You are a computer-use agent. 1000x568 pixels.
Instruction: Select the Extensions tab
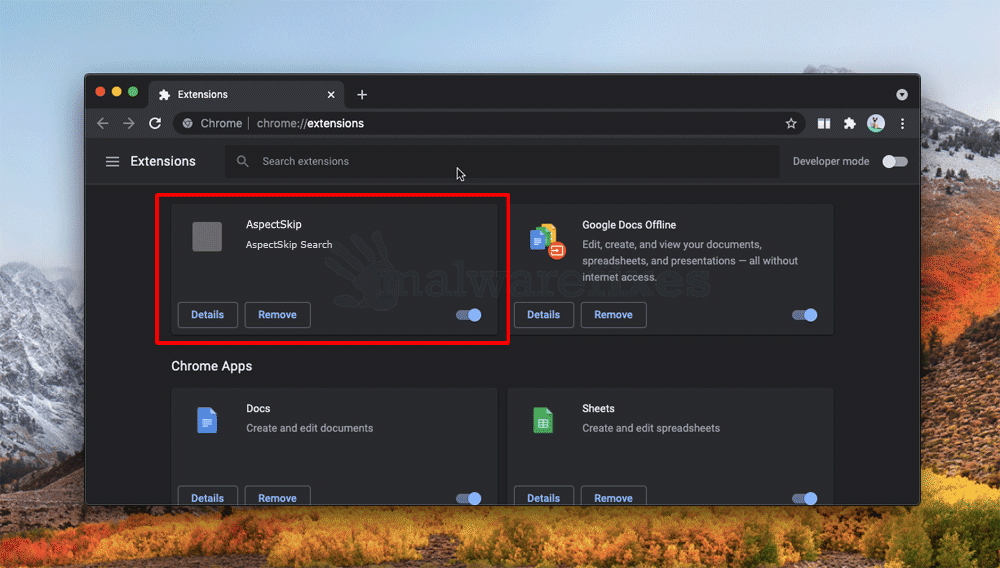pyautogui.click(x=247, y=94)
